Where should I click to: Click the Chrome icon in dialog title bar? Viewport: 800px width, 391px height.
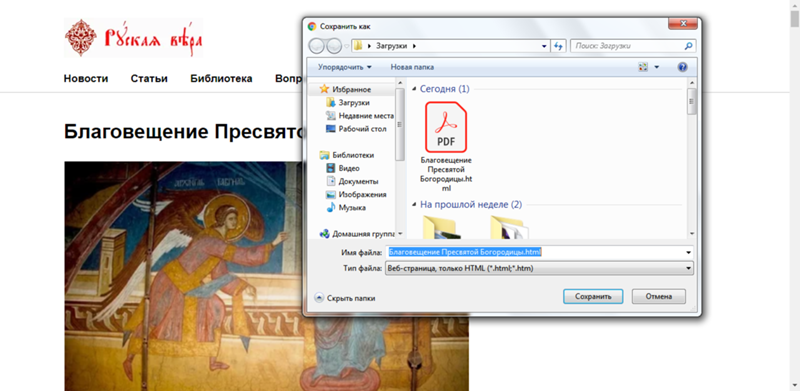point(312,26)
